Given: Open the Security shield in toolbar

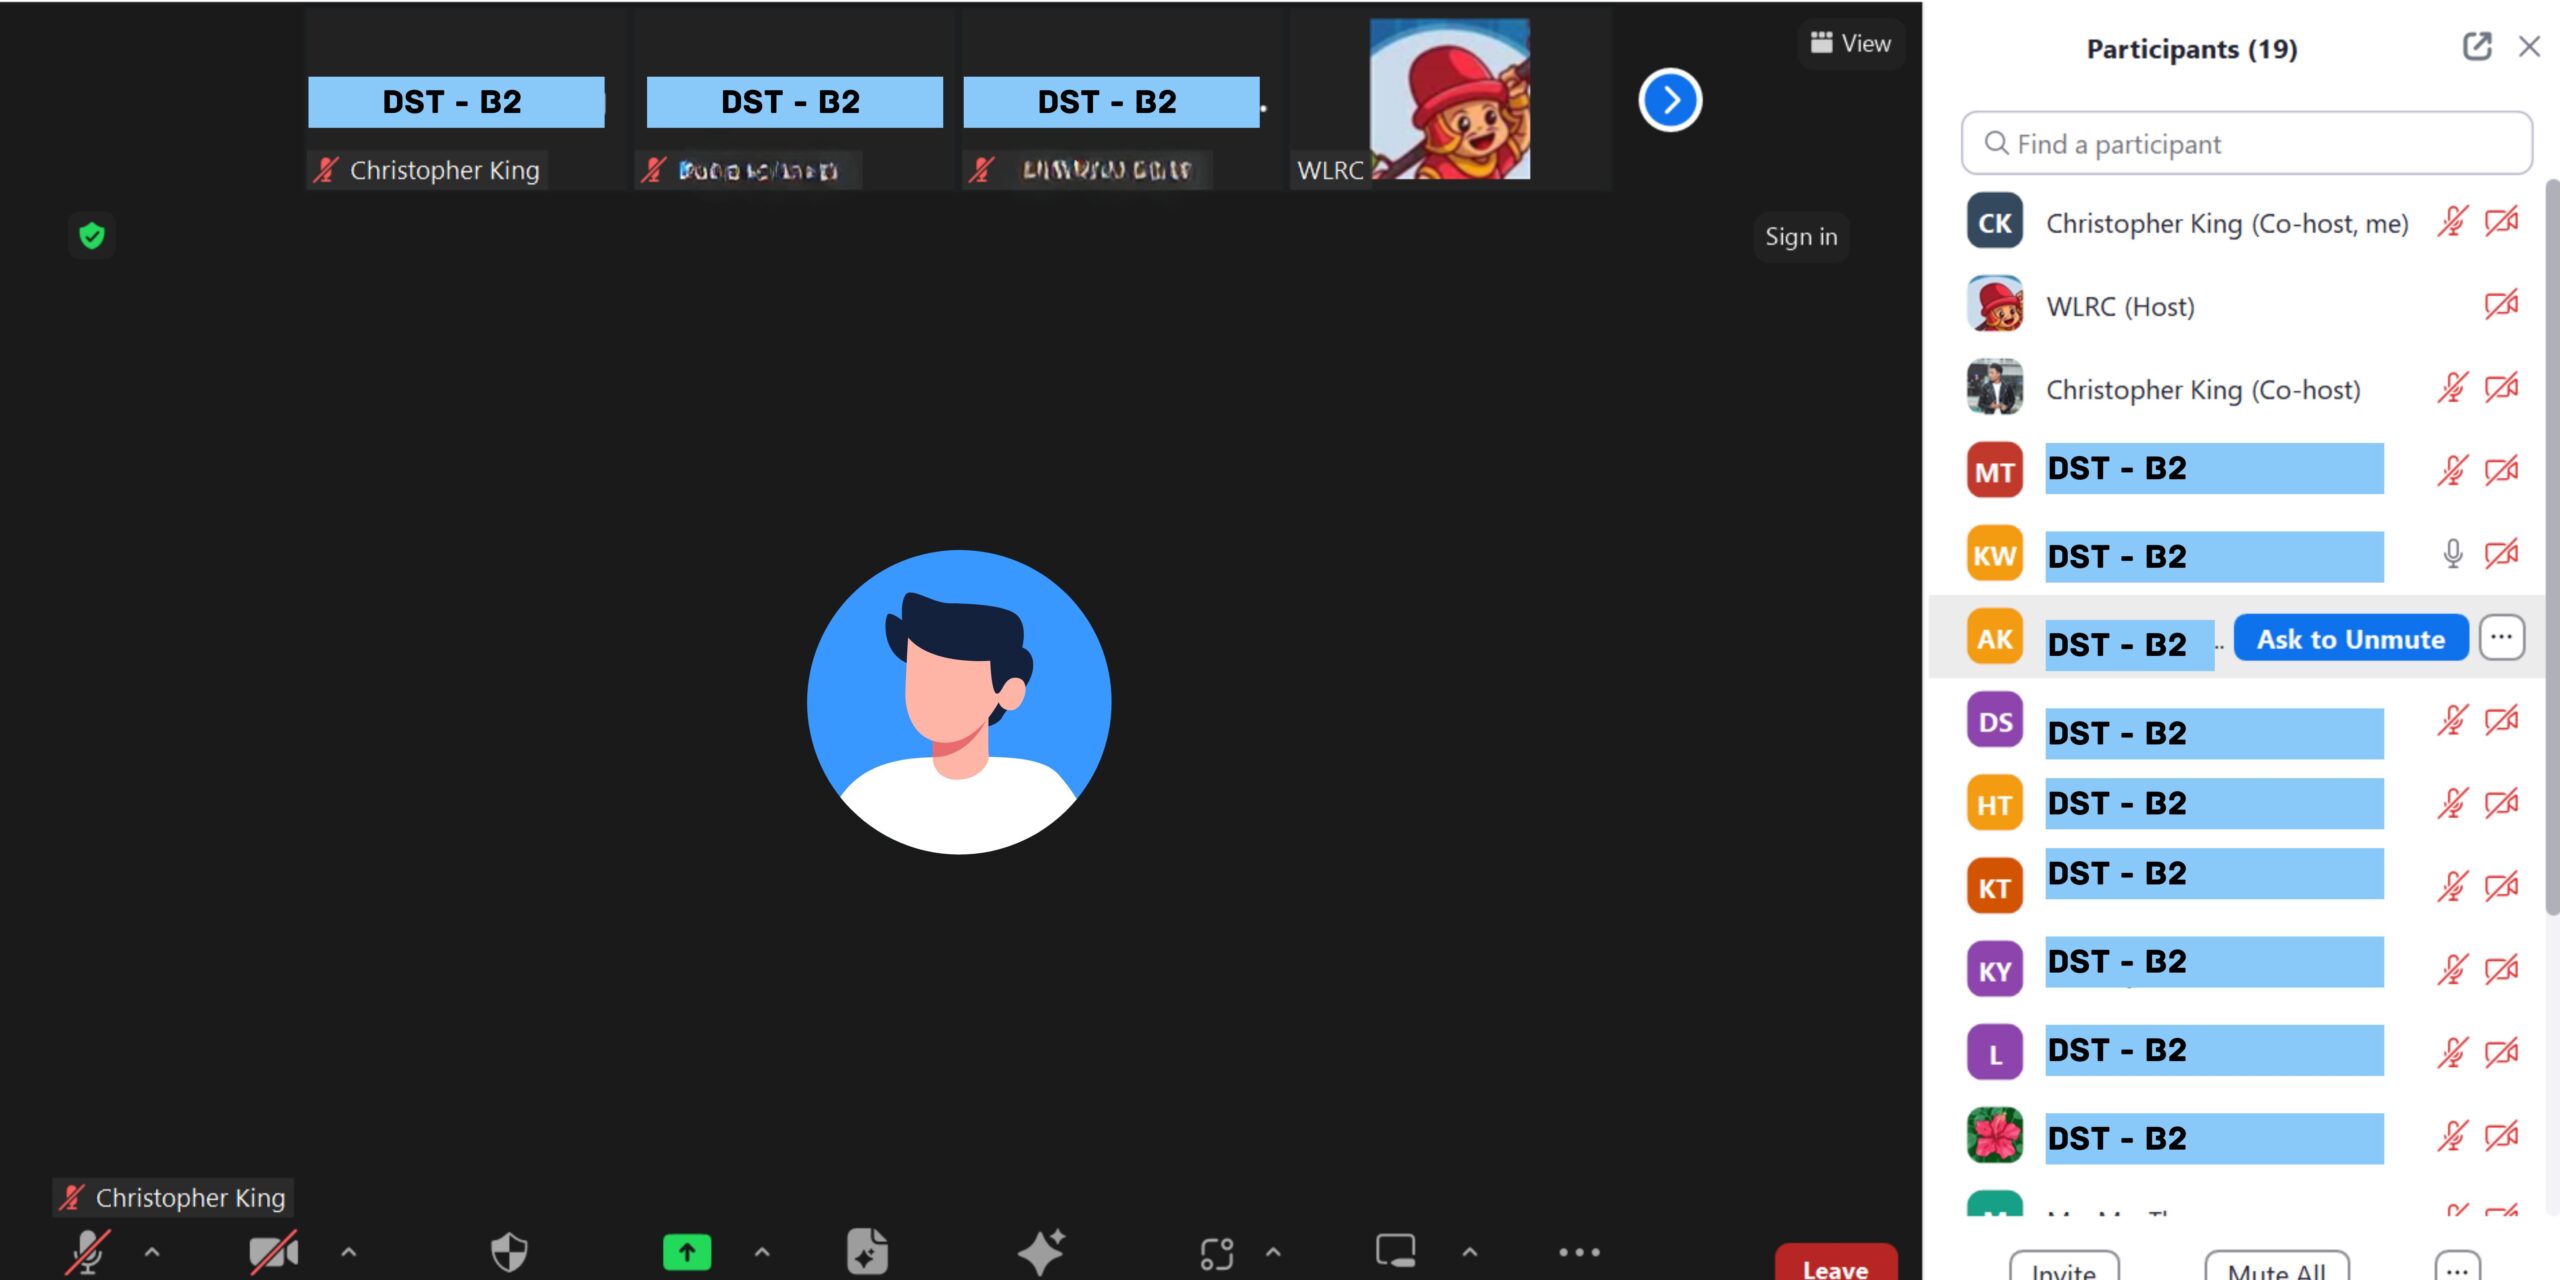Looking at the screenshot, I should pos(509,1251).
